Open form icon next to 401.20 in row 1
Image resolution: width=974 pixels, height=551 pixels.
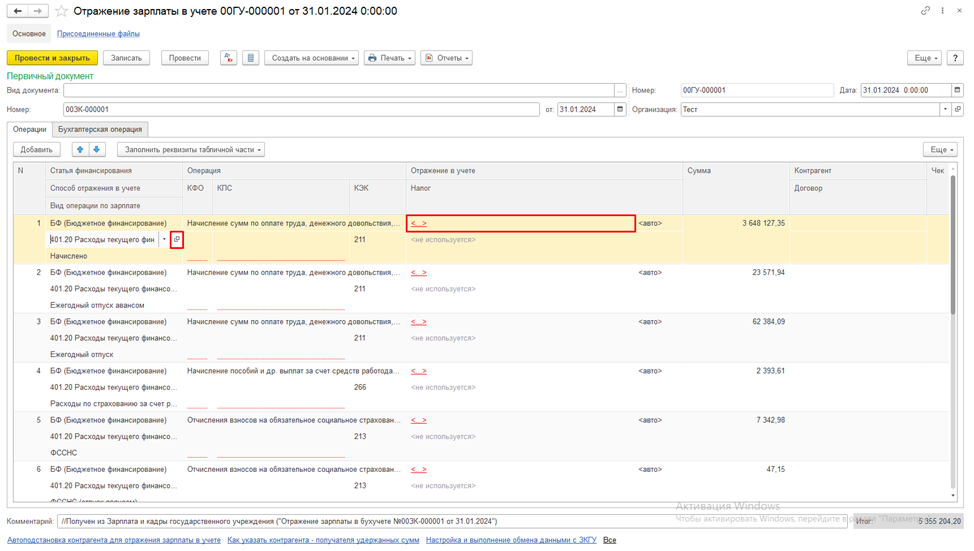pos(176,239)
